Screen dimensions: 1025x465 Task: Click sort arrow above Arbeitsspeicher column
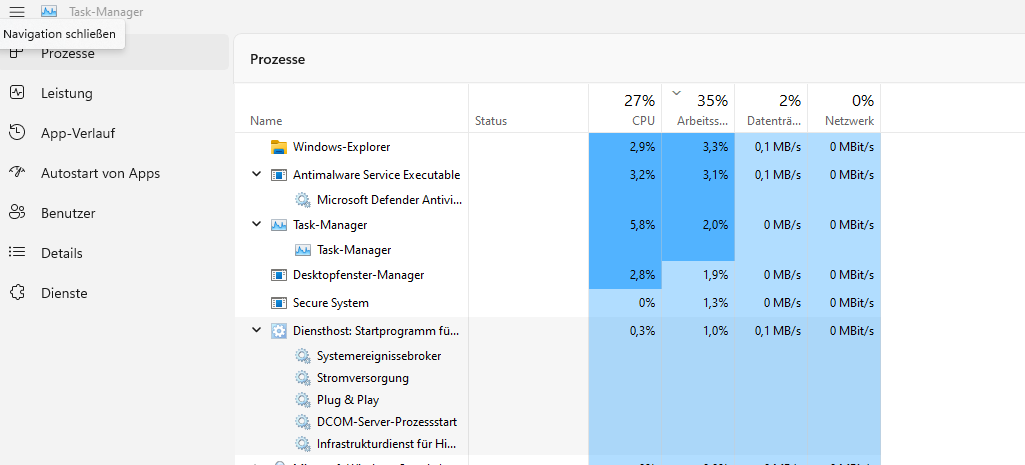[677, 94]
